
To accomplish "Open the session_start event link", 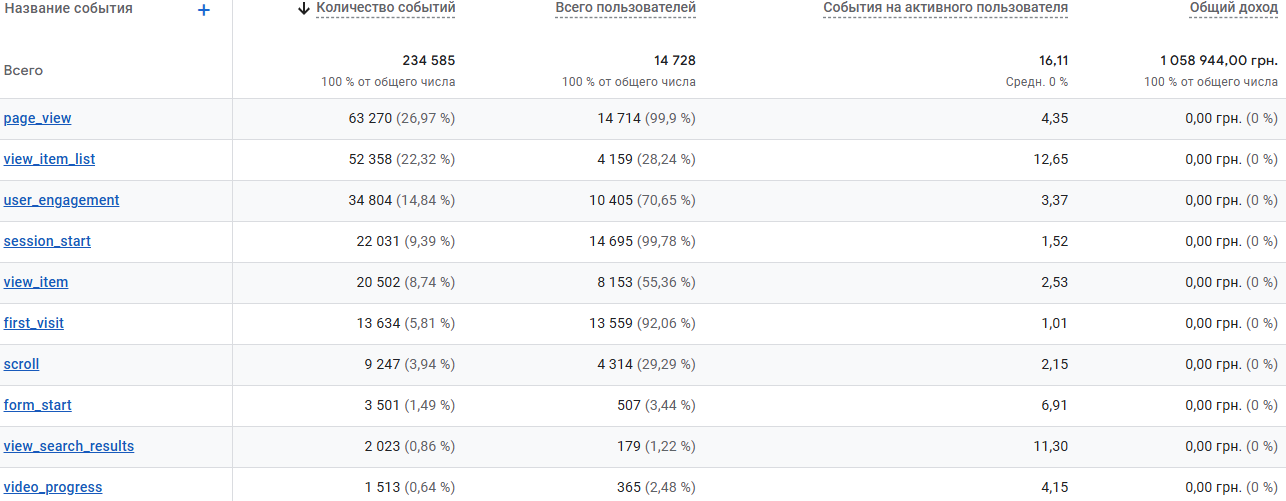I will pos(48,241).
